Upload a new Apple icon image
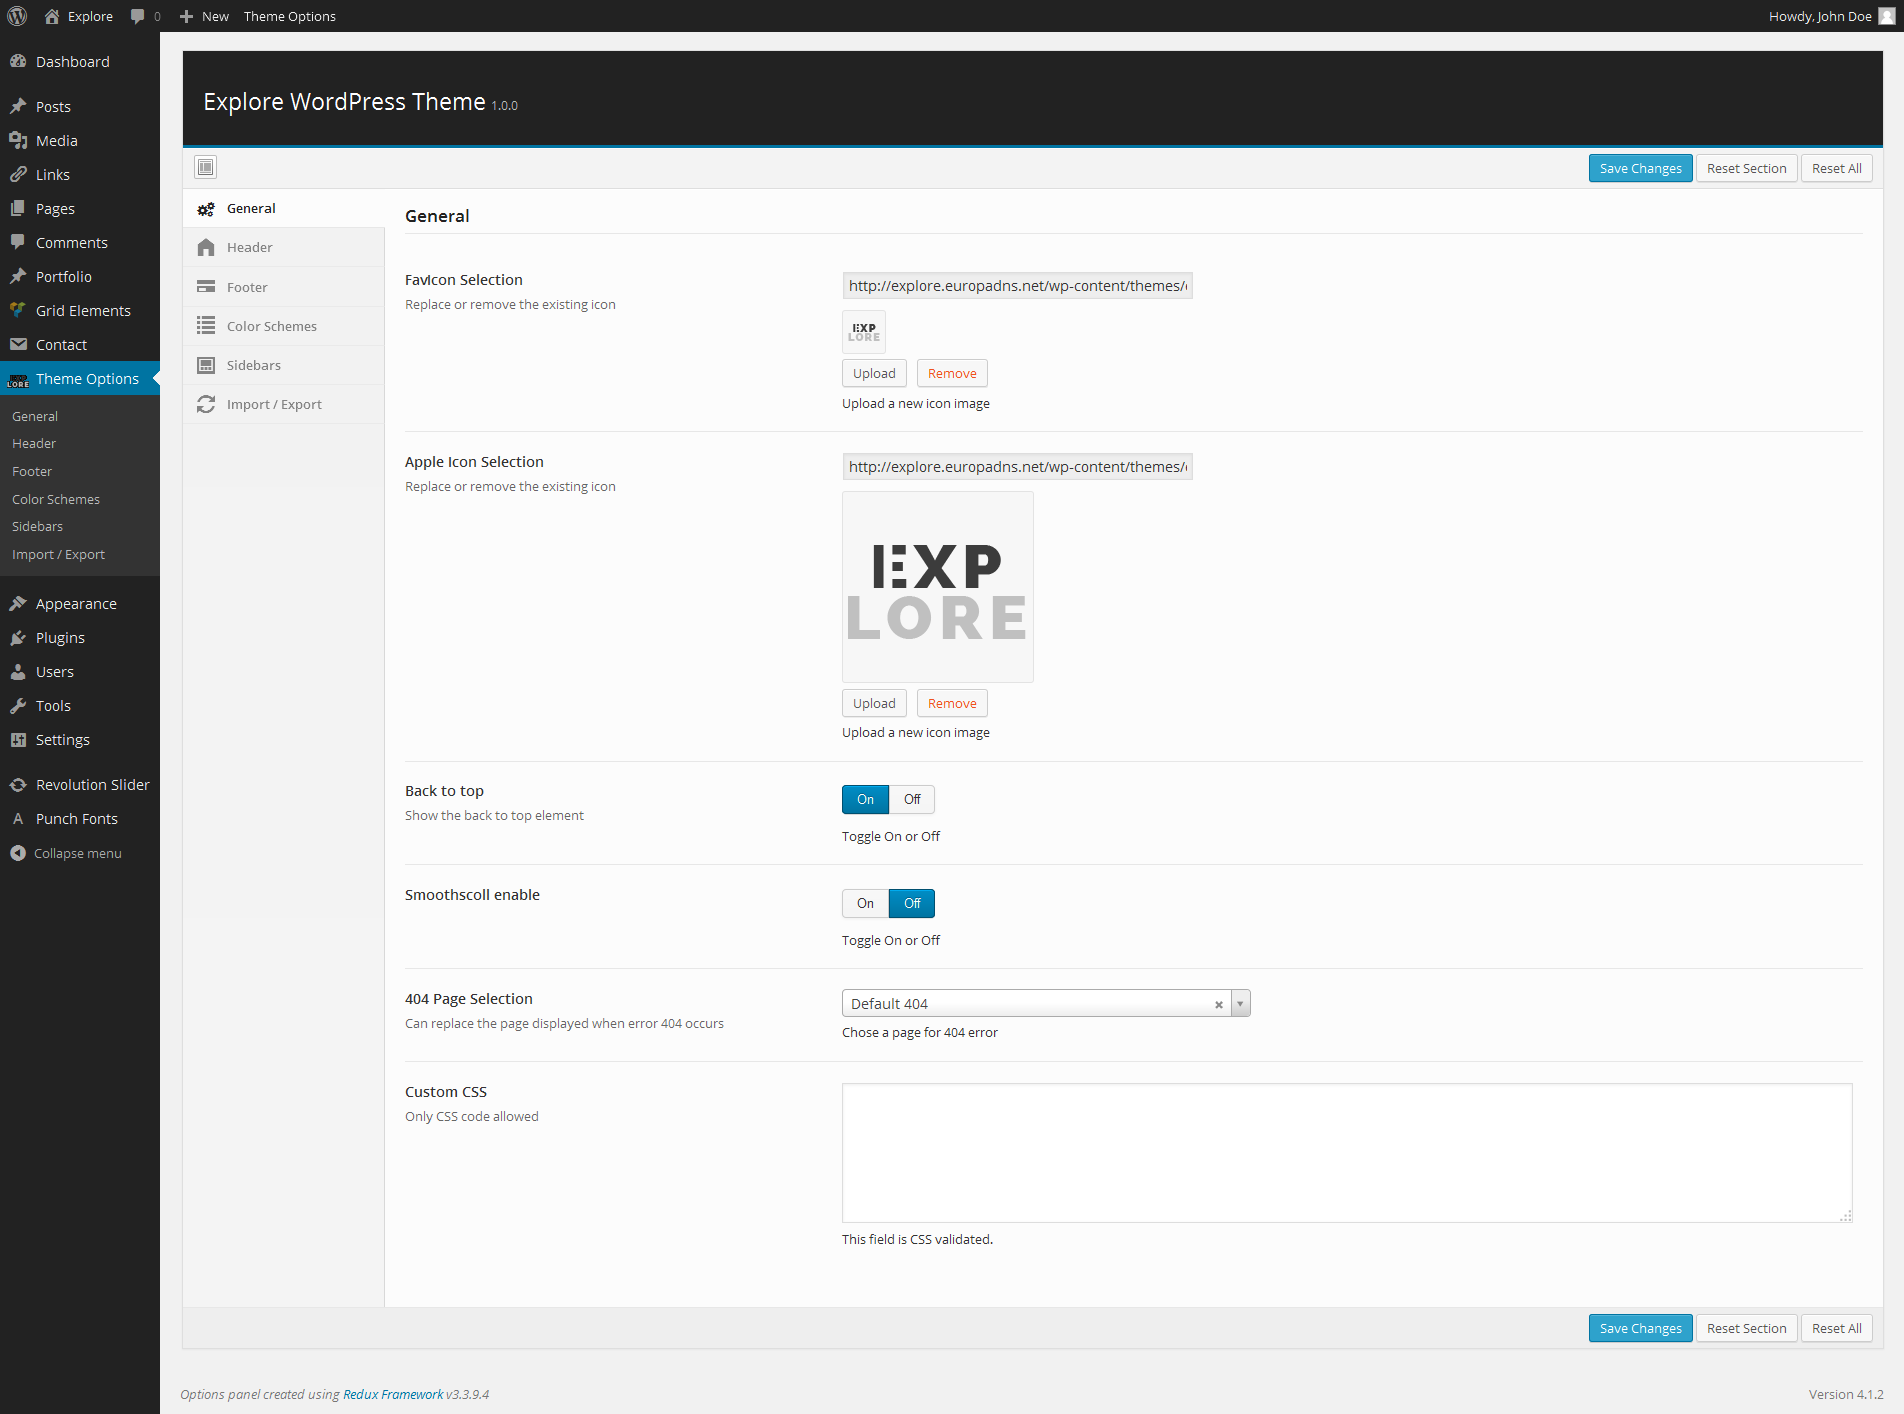 (x=874, y=703)
